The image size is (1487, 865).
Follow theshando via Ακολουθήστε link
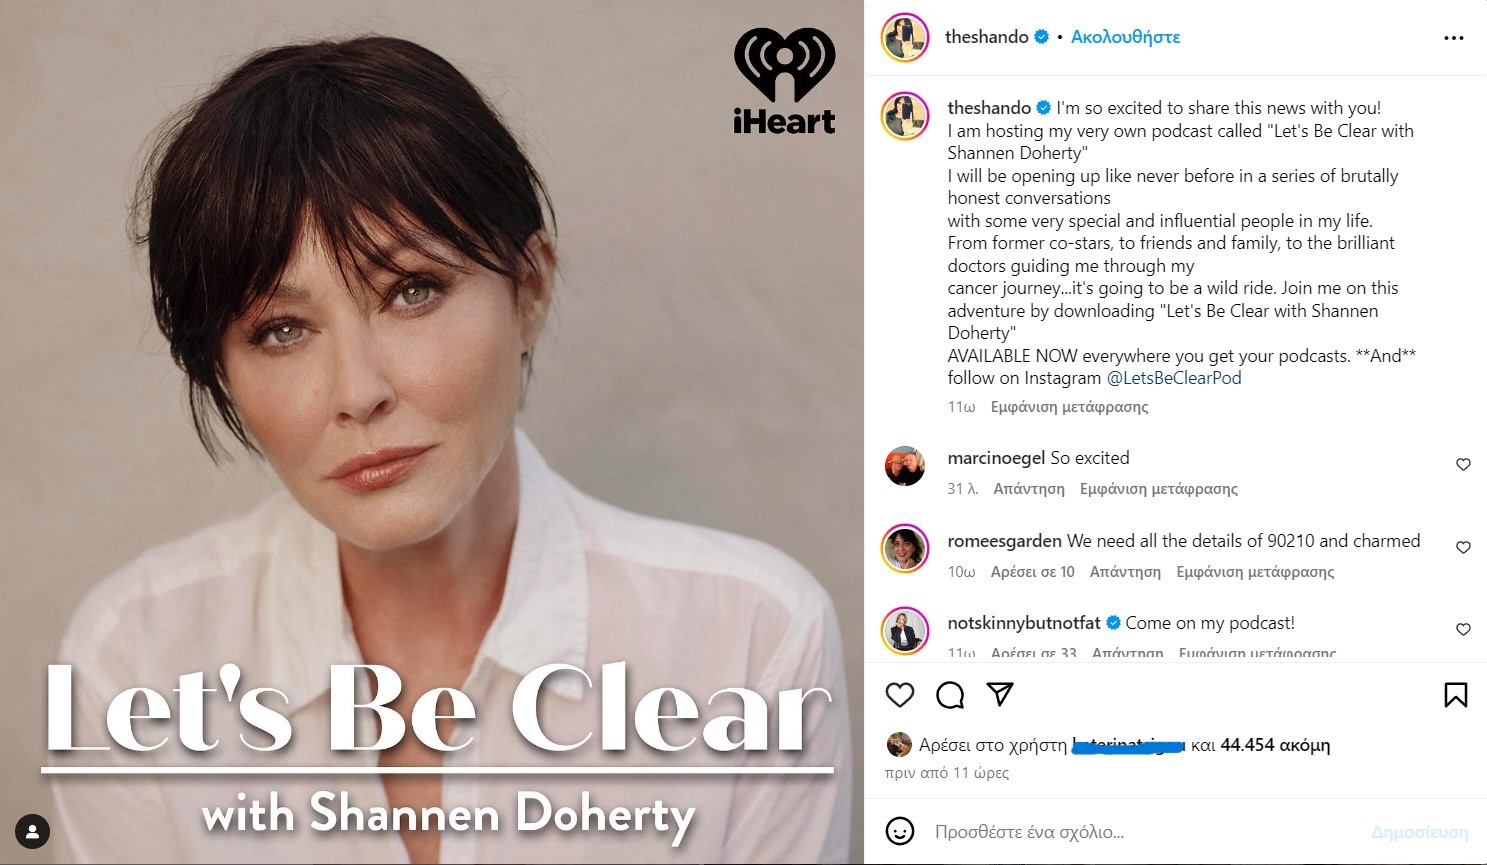click(x=1125, y=37)
